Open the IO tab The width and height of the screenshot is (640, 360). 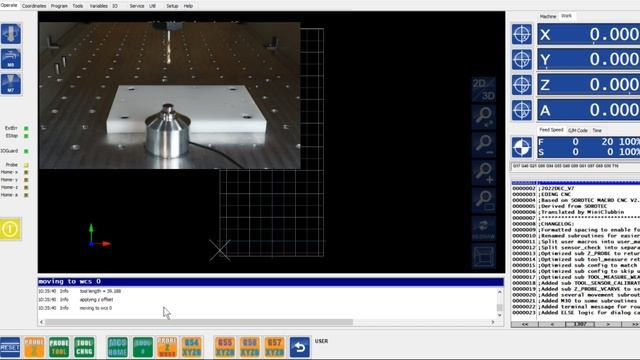tap(115, 6)
